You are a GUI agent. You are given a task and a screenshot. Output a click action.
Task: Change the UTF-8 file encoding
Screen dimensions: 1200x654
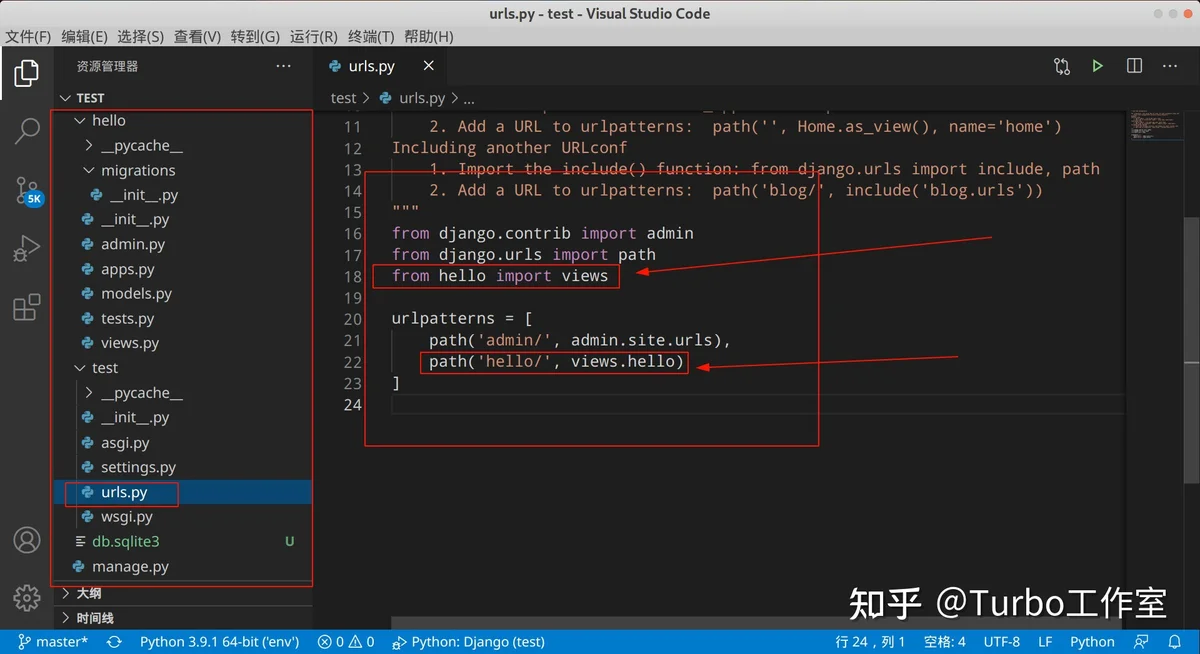point(1002,642)
